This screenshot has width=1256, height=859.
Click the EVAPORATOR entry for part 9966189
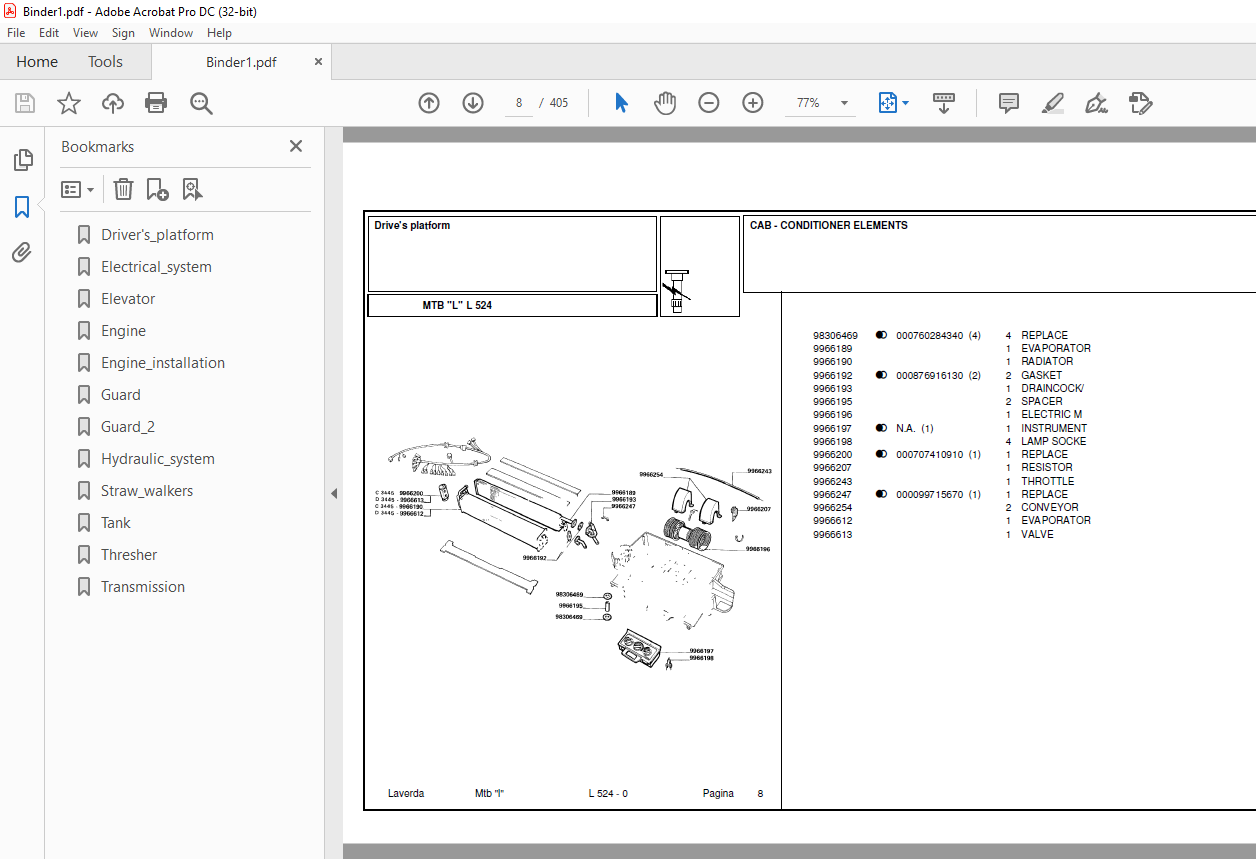[1056, 349]
